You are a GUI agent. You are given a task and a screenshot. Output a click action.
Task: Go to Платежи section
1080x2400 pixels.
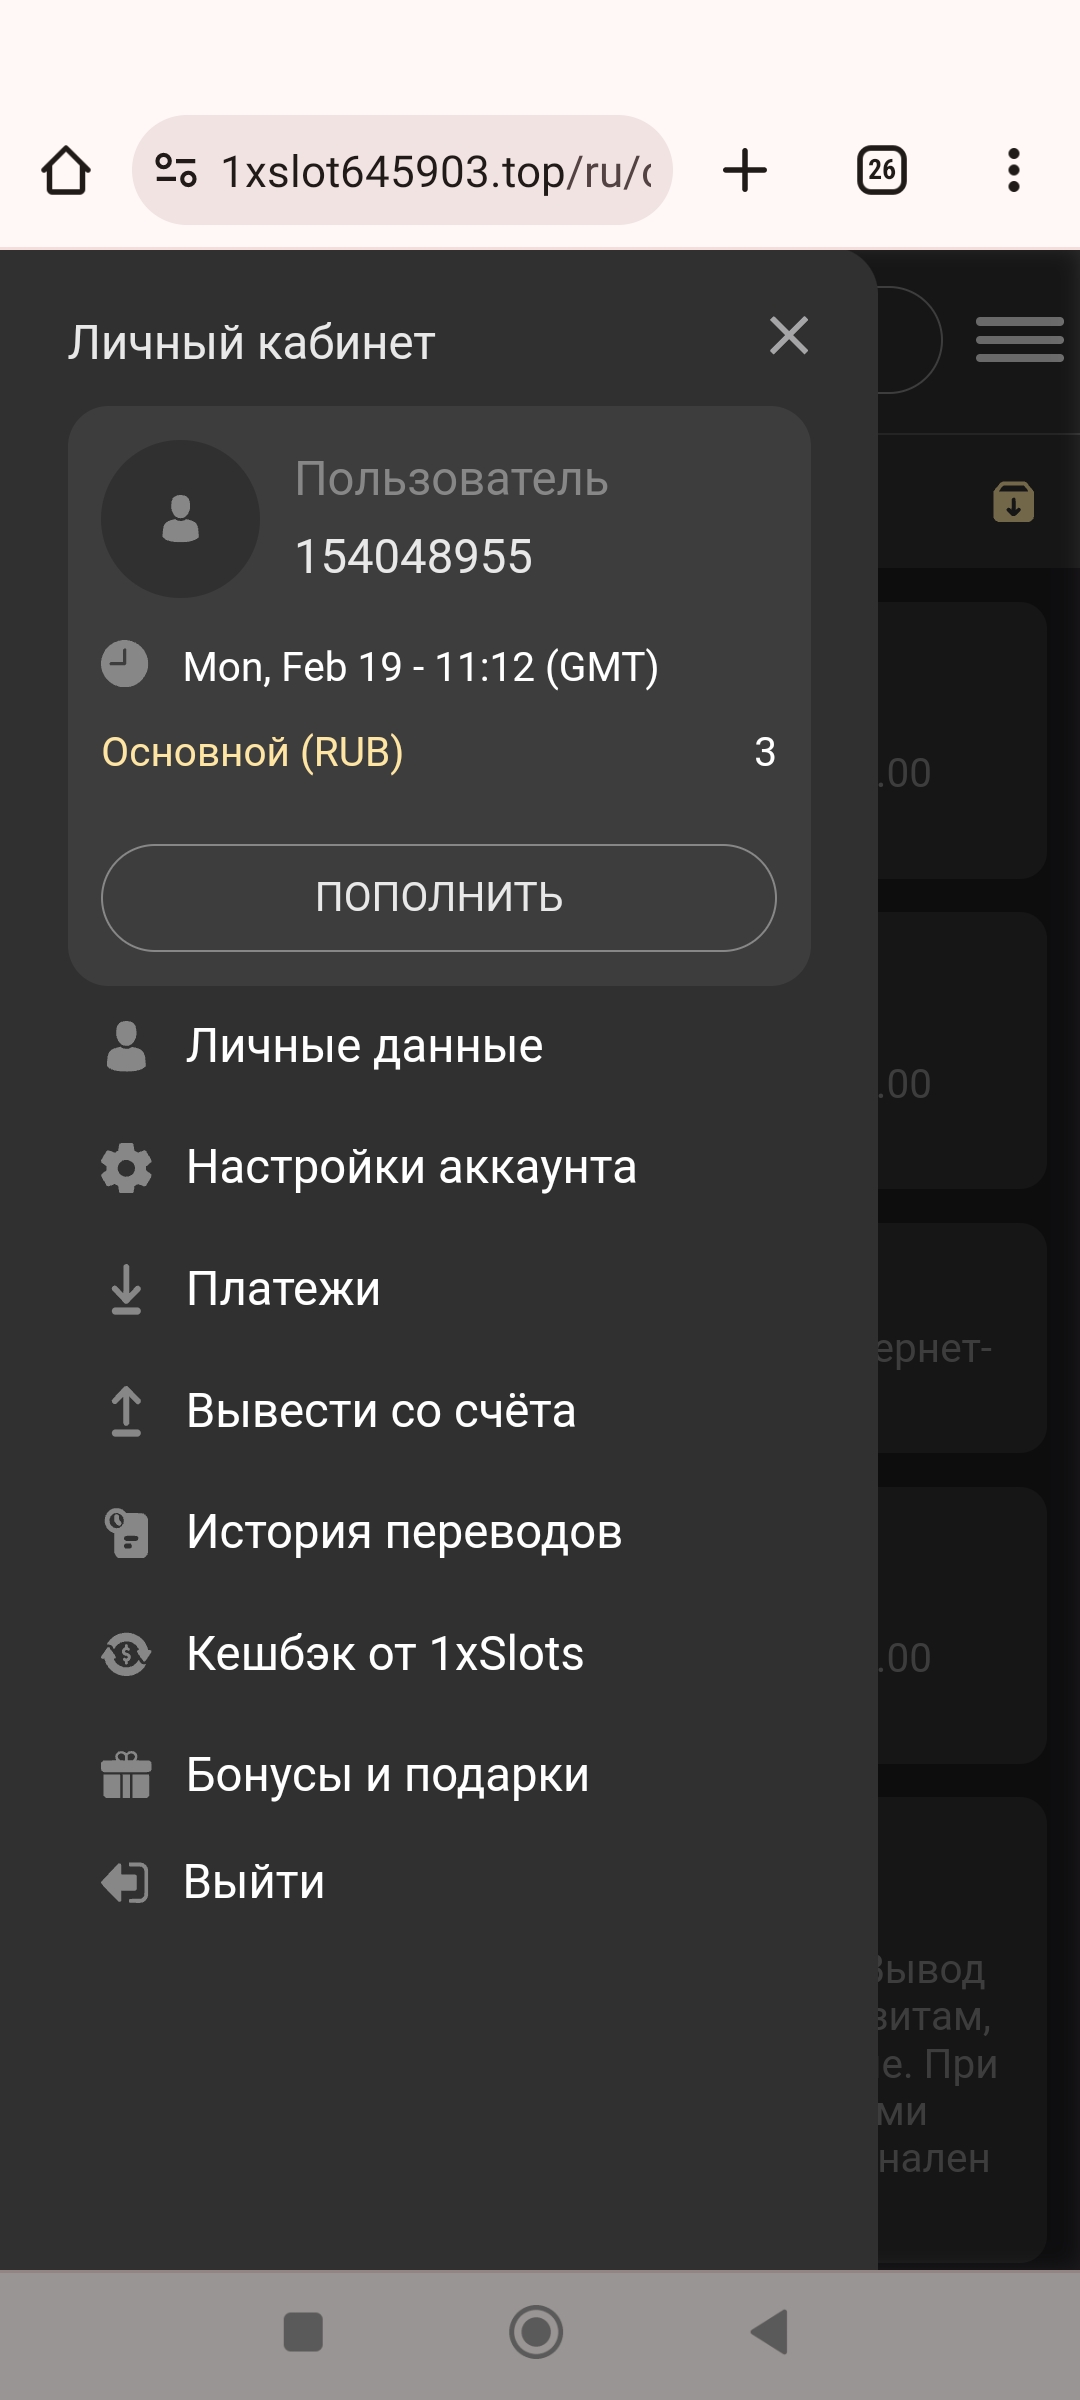click(283, 1289)
